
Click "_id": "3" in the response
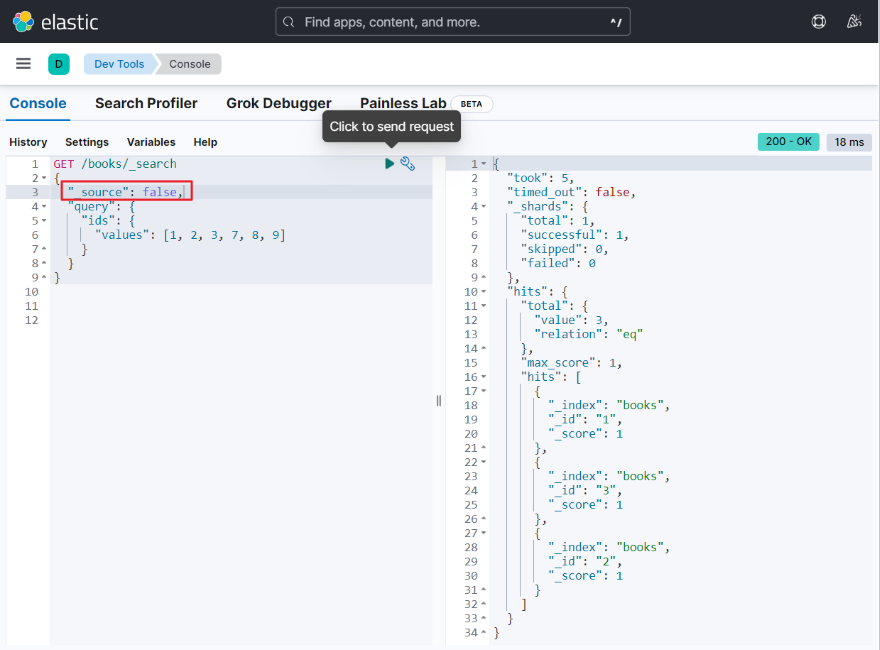tap(584, 491)
